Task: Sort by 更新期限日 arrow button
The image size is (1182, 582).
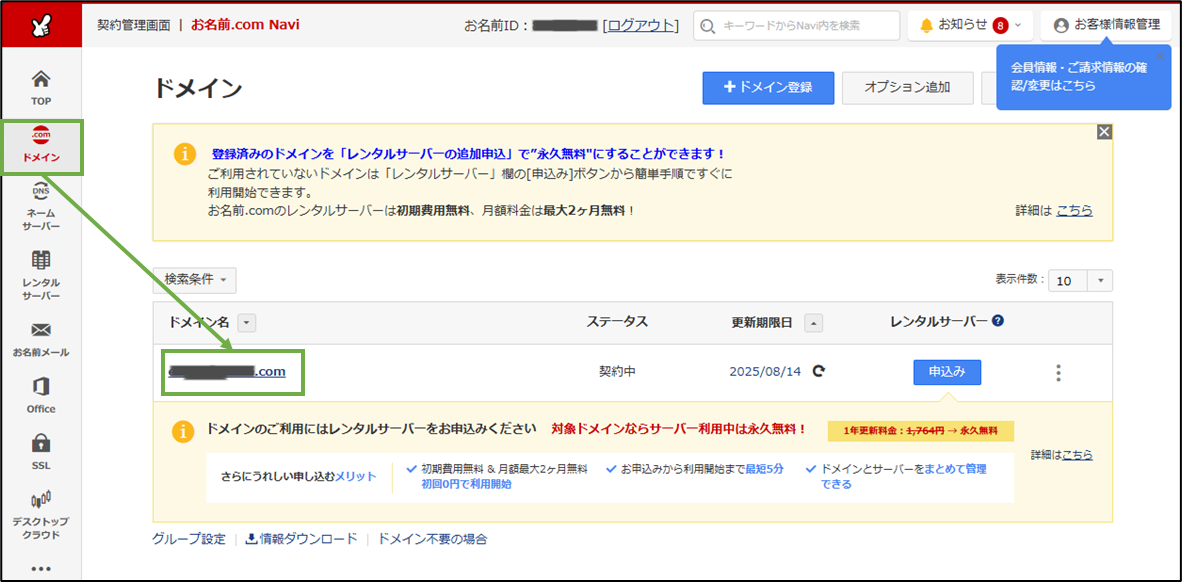Action: tap(813, 323)
